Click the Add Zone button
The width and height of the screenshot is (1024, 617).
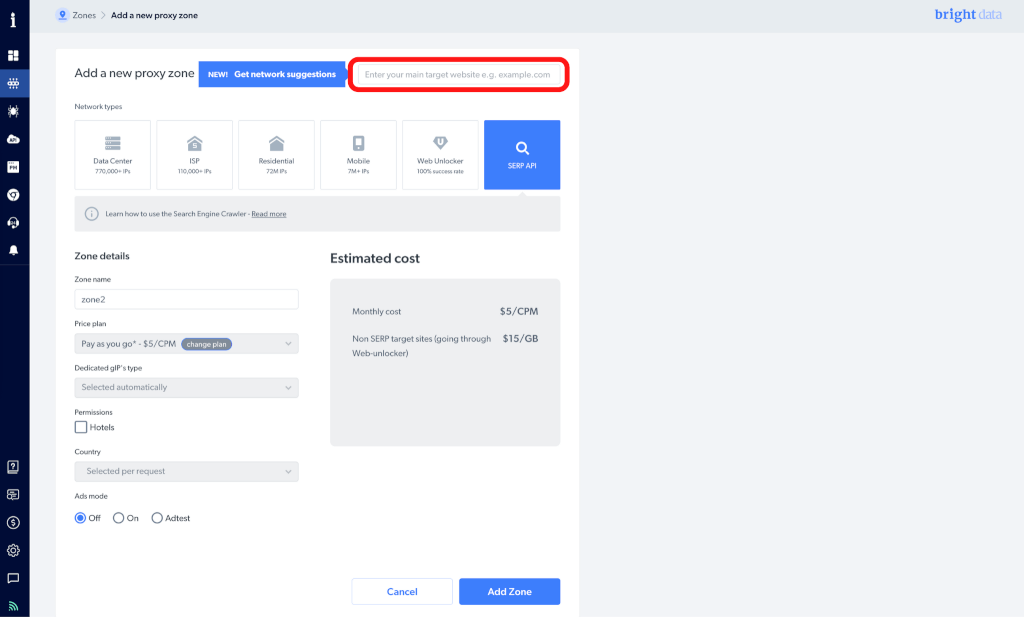click(509, 592)
